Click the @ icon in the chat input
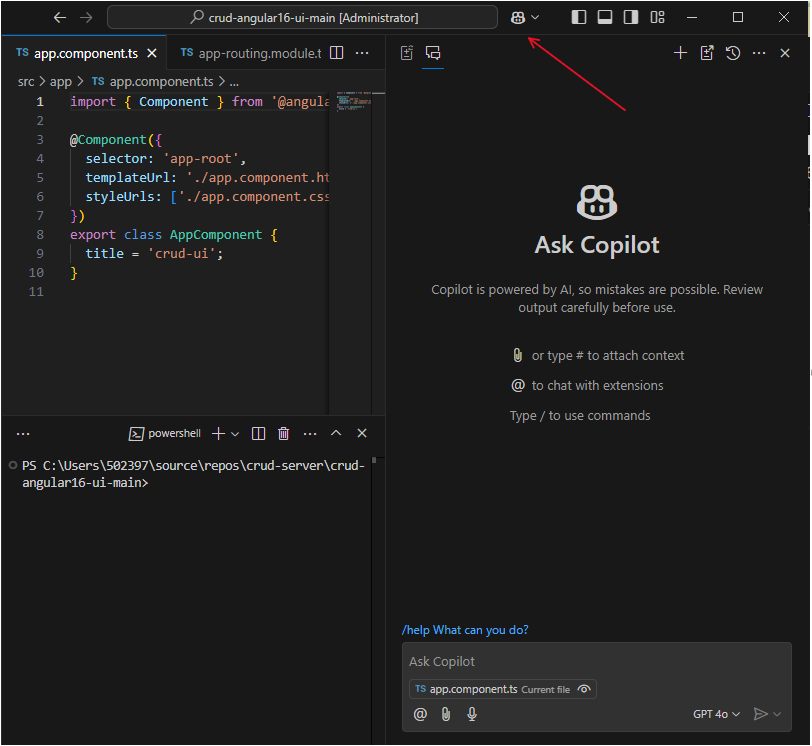Viewport: 812px width, 746px height. [x=420, y=714]
